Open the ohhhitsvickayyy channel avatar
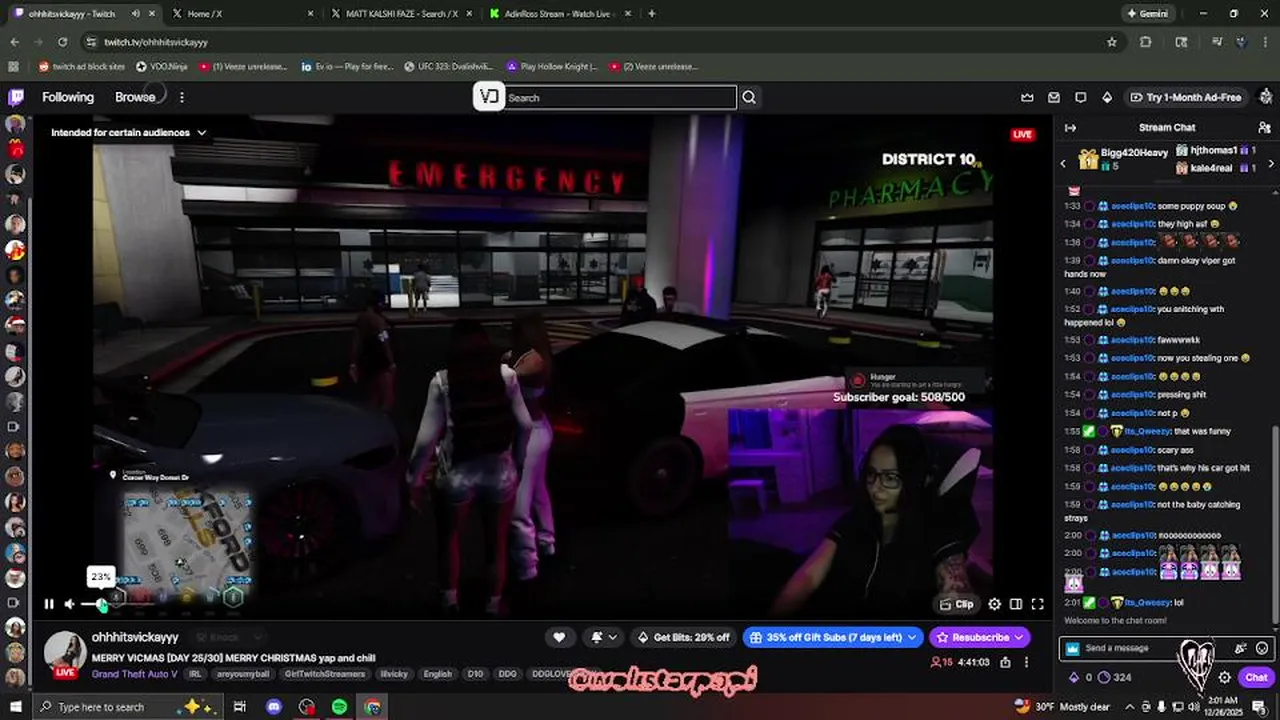This screenshot has height=720, width=1280. pyautogui.click(x=65, y=652)
